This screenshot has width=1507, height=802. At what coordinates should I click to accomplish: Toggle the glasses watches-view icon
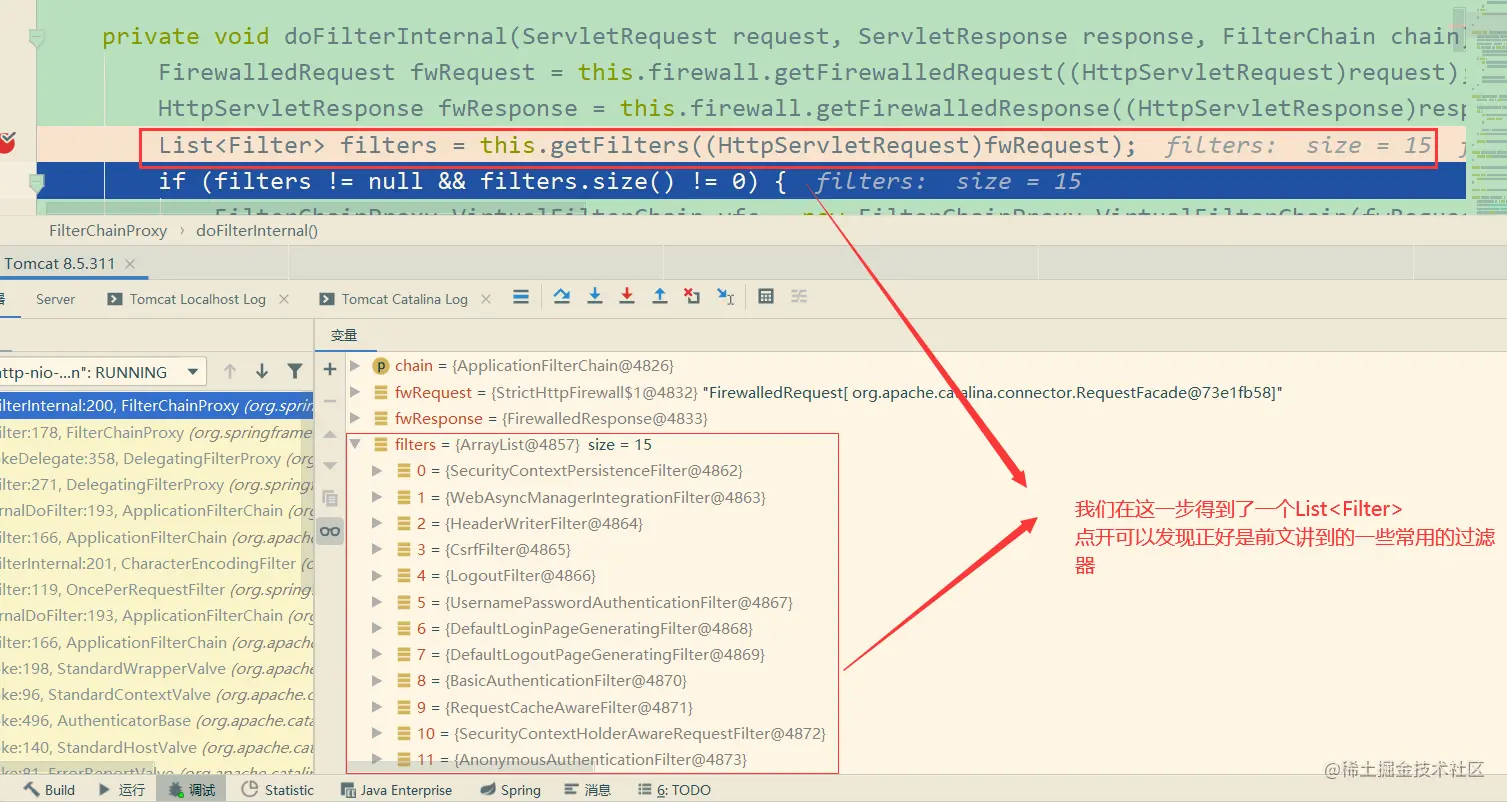tap(330, 531)
